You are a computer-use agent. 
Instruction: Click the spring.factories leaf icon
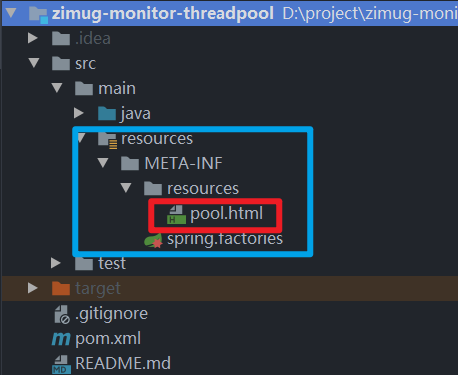coord(153,240)
